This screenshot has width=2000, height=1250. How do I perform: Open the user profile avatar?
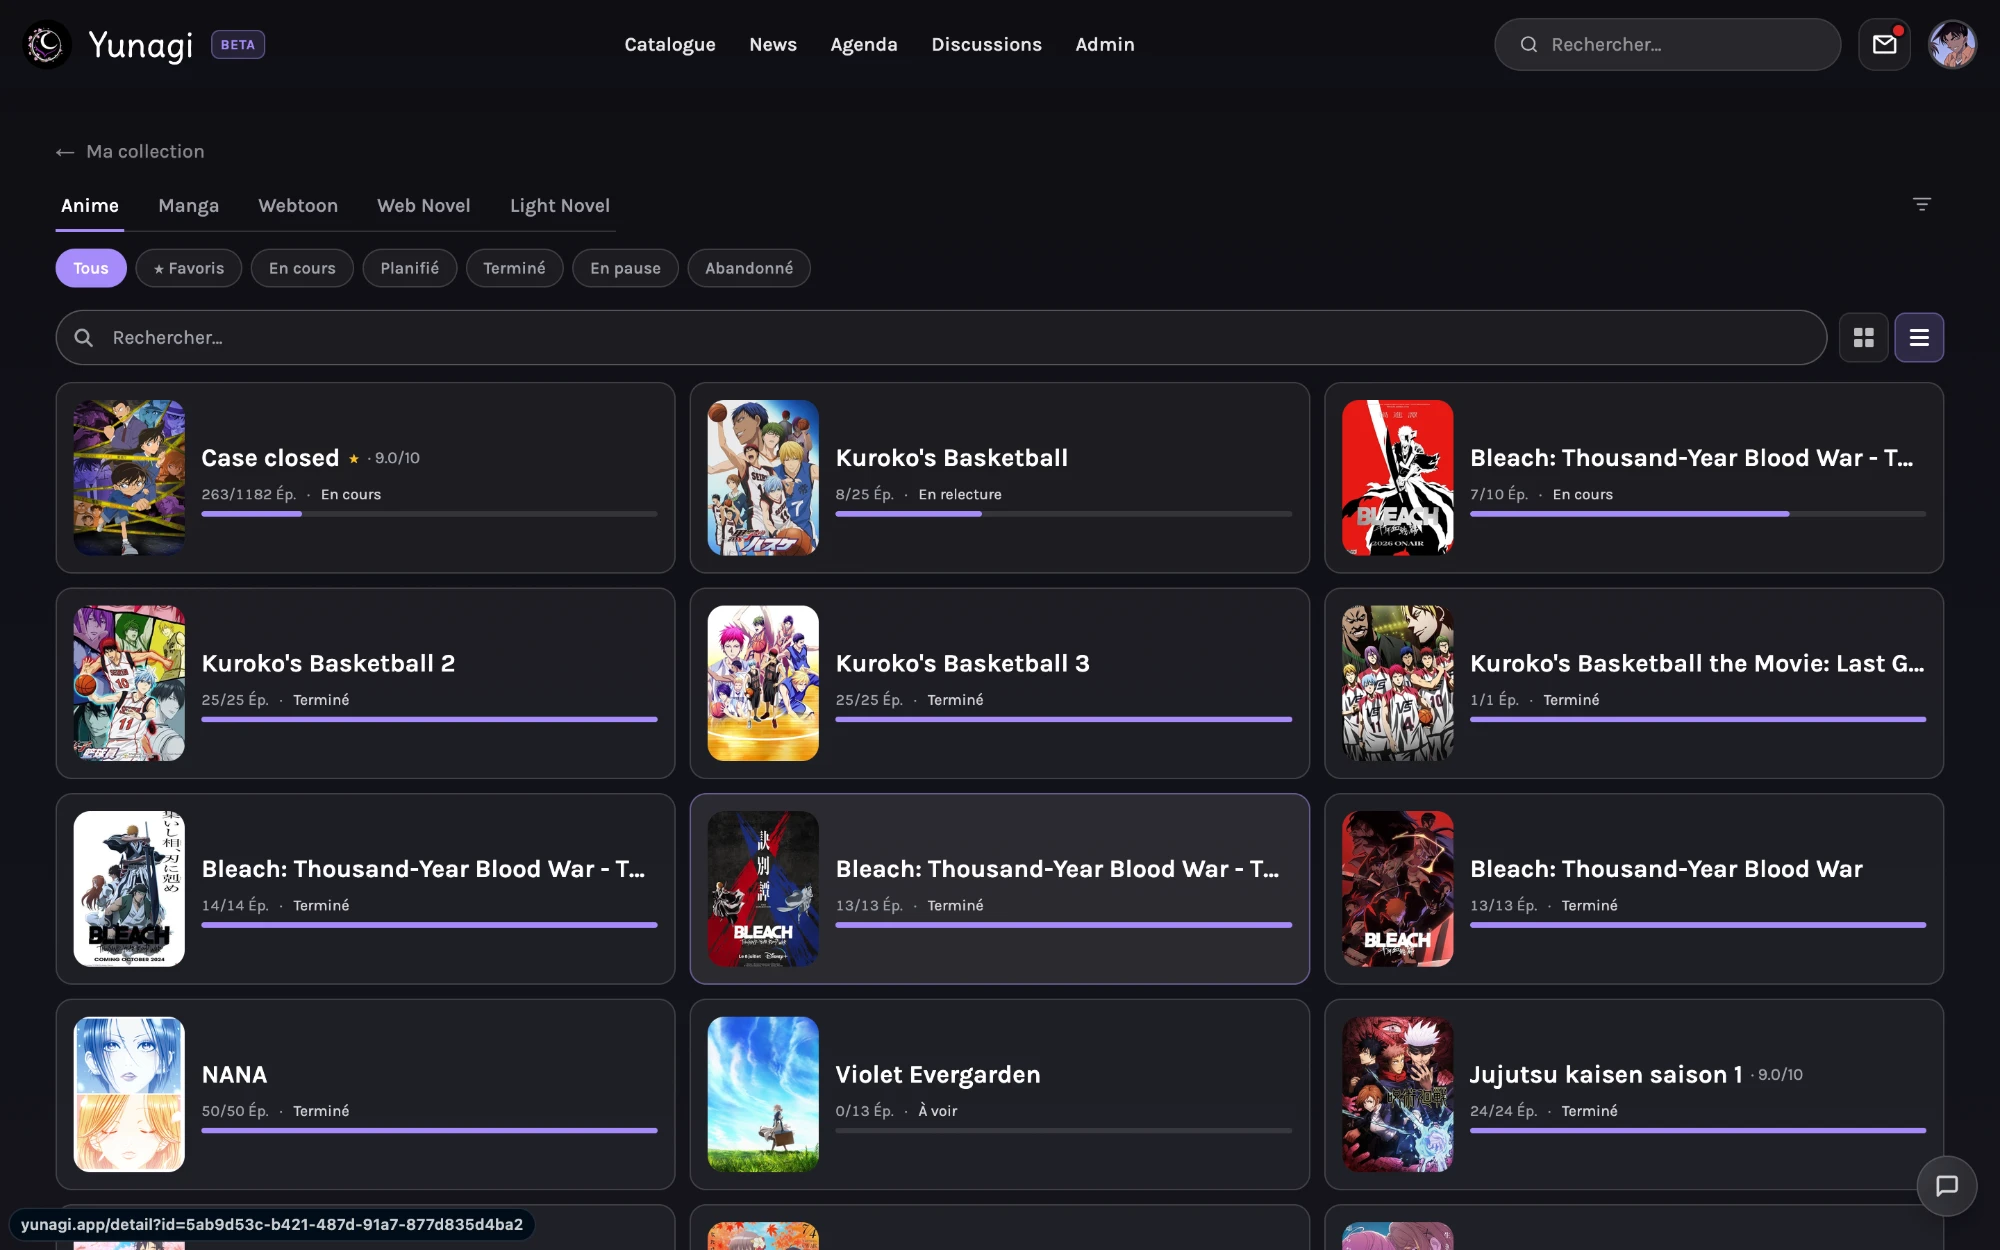(x=1952, y=44)
